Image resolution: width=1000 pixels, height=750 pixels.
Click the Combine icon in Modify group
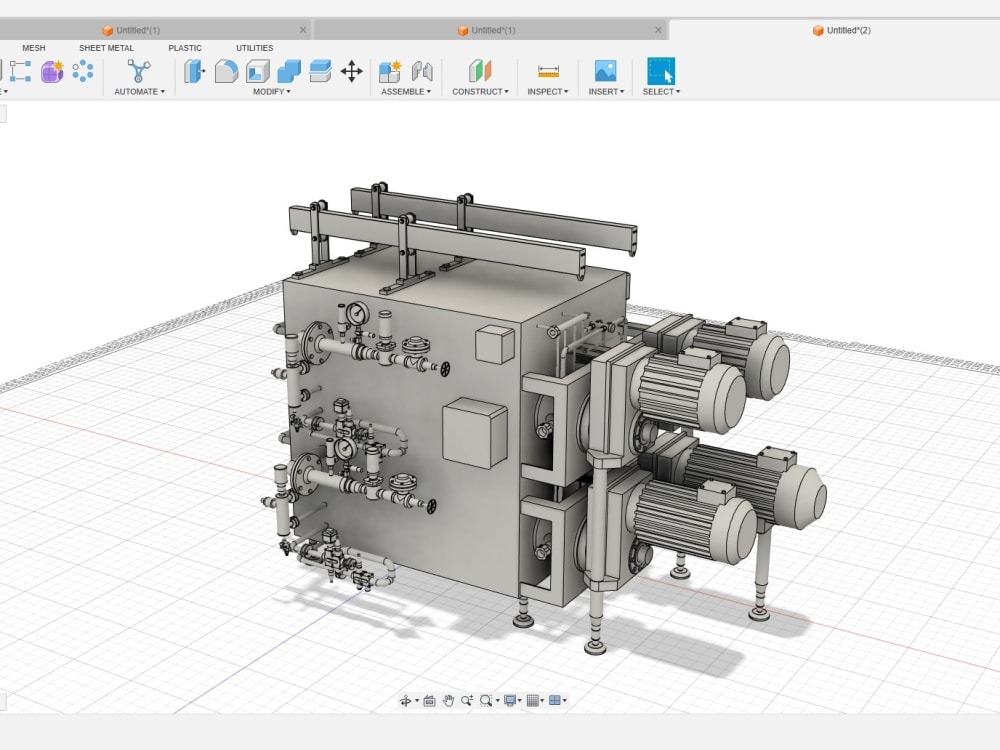tap(290, 70)
